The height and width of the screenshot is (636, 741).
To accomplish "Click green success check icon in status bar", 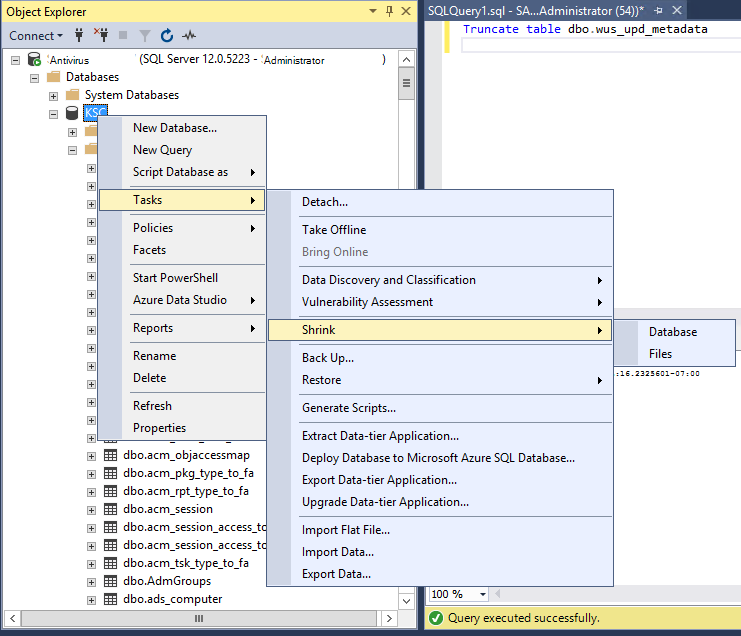I will point(436,618).
